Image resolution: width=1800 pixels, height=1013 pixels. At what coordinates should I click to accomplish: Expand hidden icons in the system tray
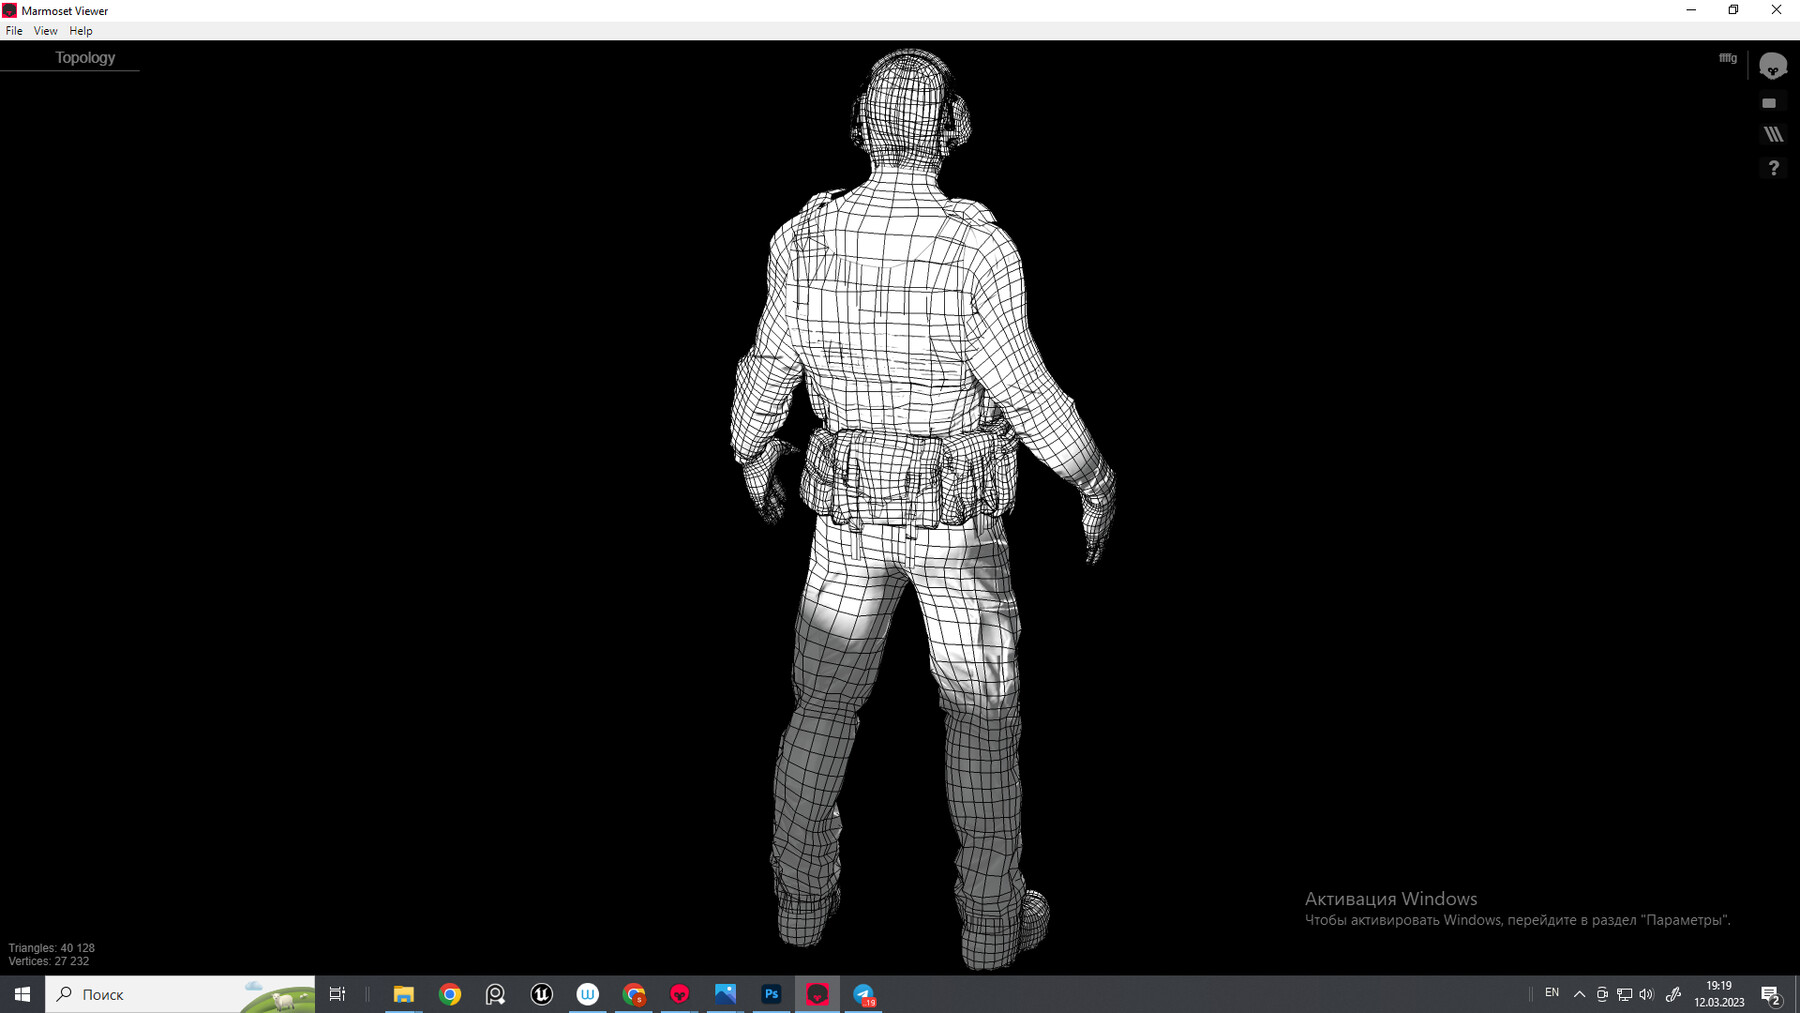[1578, 994]
